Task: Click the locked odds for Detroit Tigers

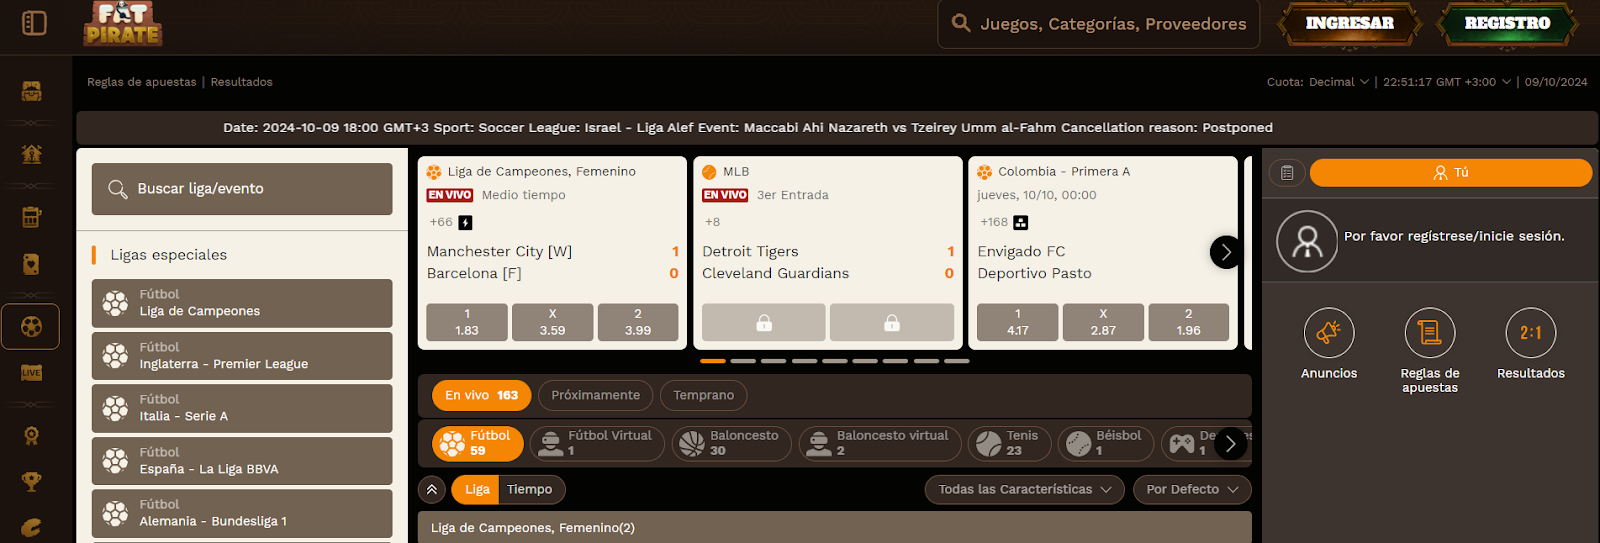Action: 764,323
